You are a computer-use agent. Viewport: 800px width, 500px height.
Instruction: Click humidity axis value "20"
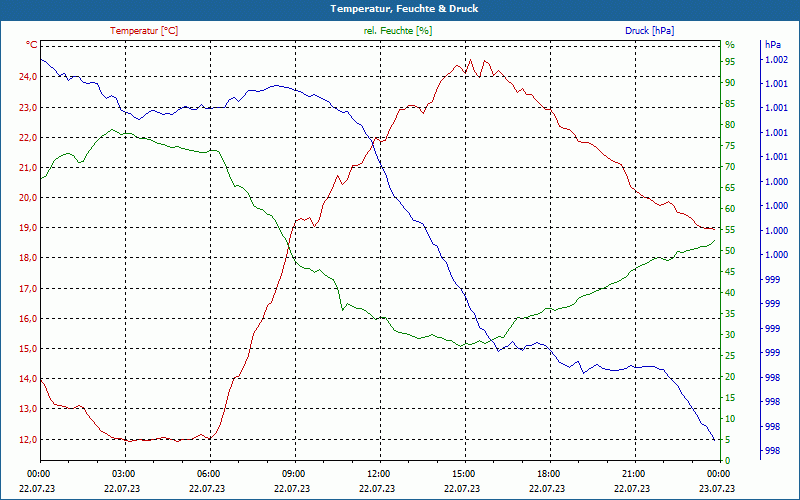tap(730, 377)
